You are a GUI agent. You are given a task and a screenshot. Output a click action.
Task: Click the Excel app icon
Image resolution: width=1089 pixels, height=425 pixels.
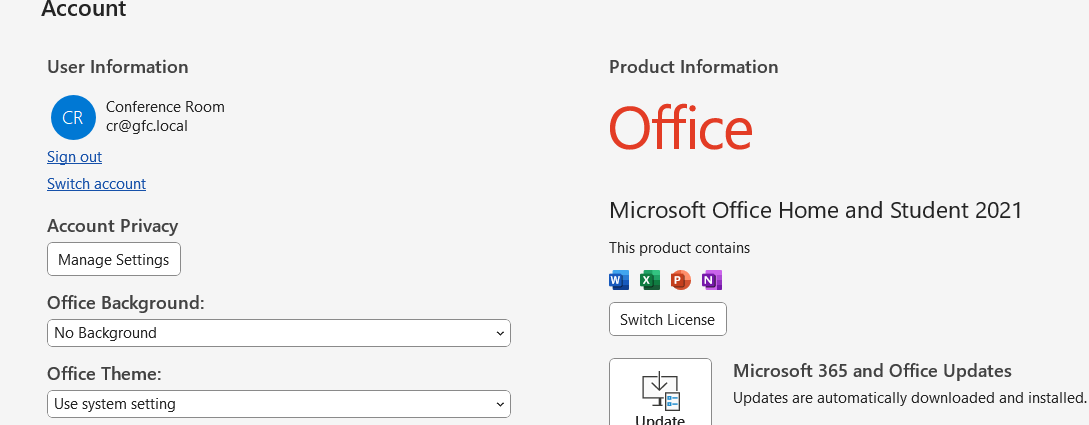coord(650,280)
